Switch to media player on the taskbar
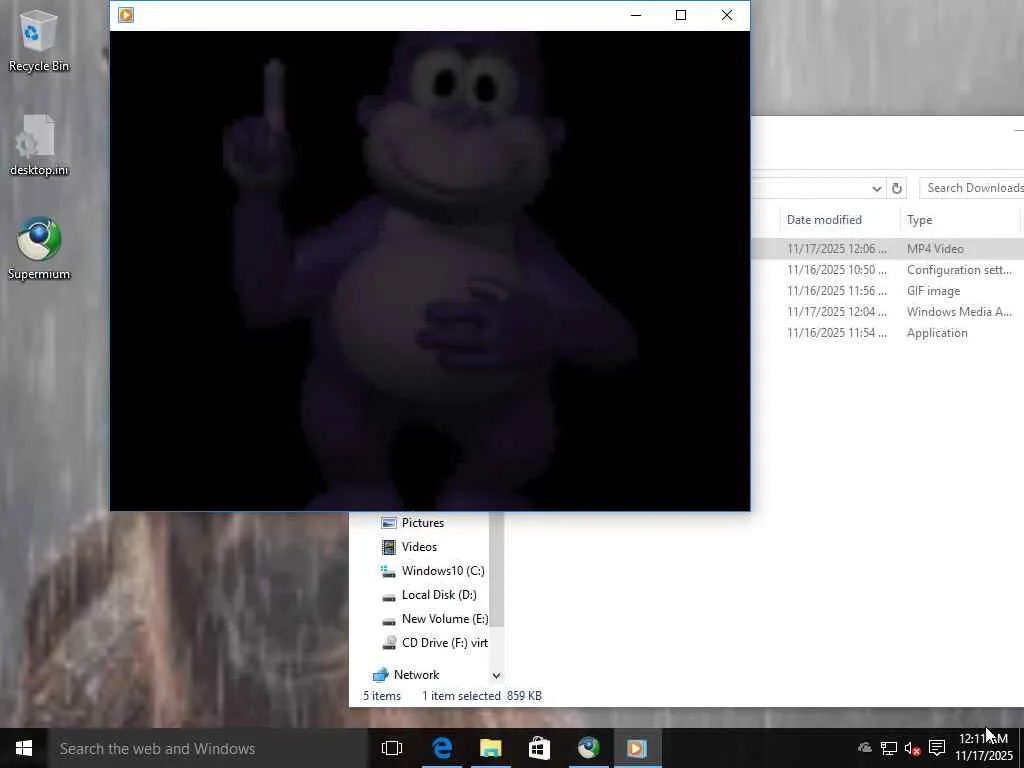This screenshot has height=768, width=1024. [x=637, y=748]
